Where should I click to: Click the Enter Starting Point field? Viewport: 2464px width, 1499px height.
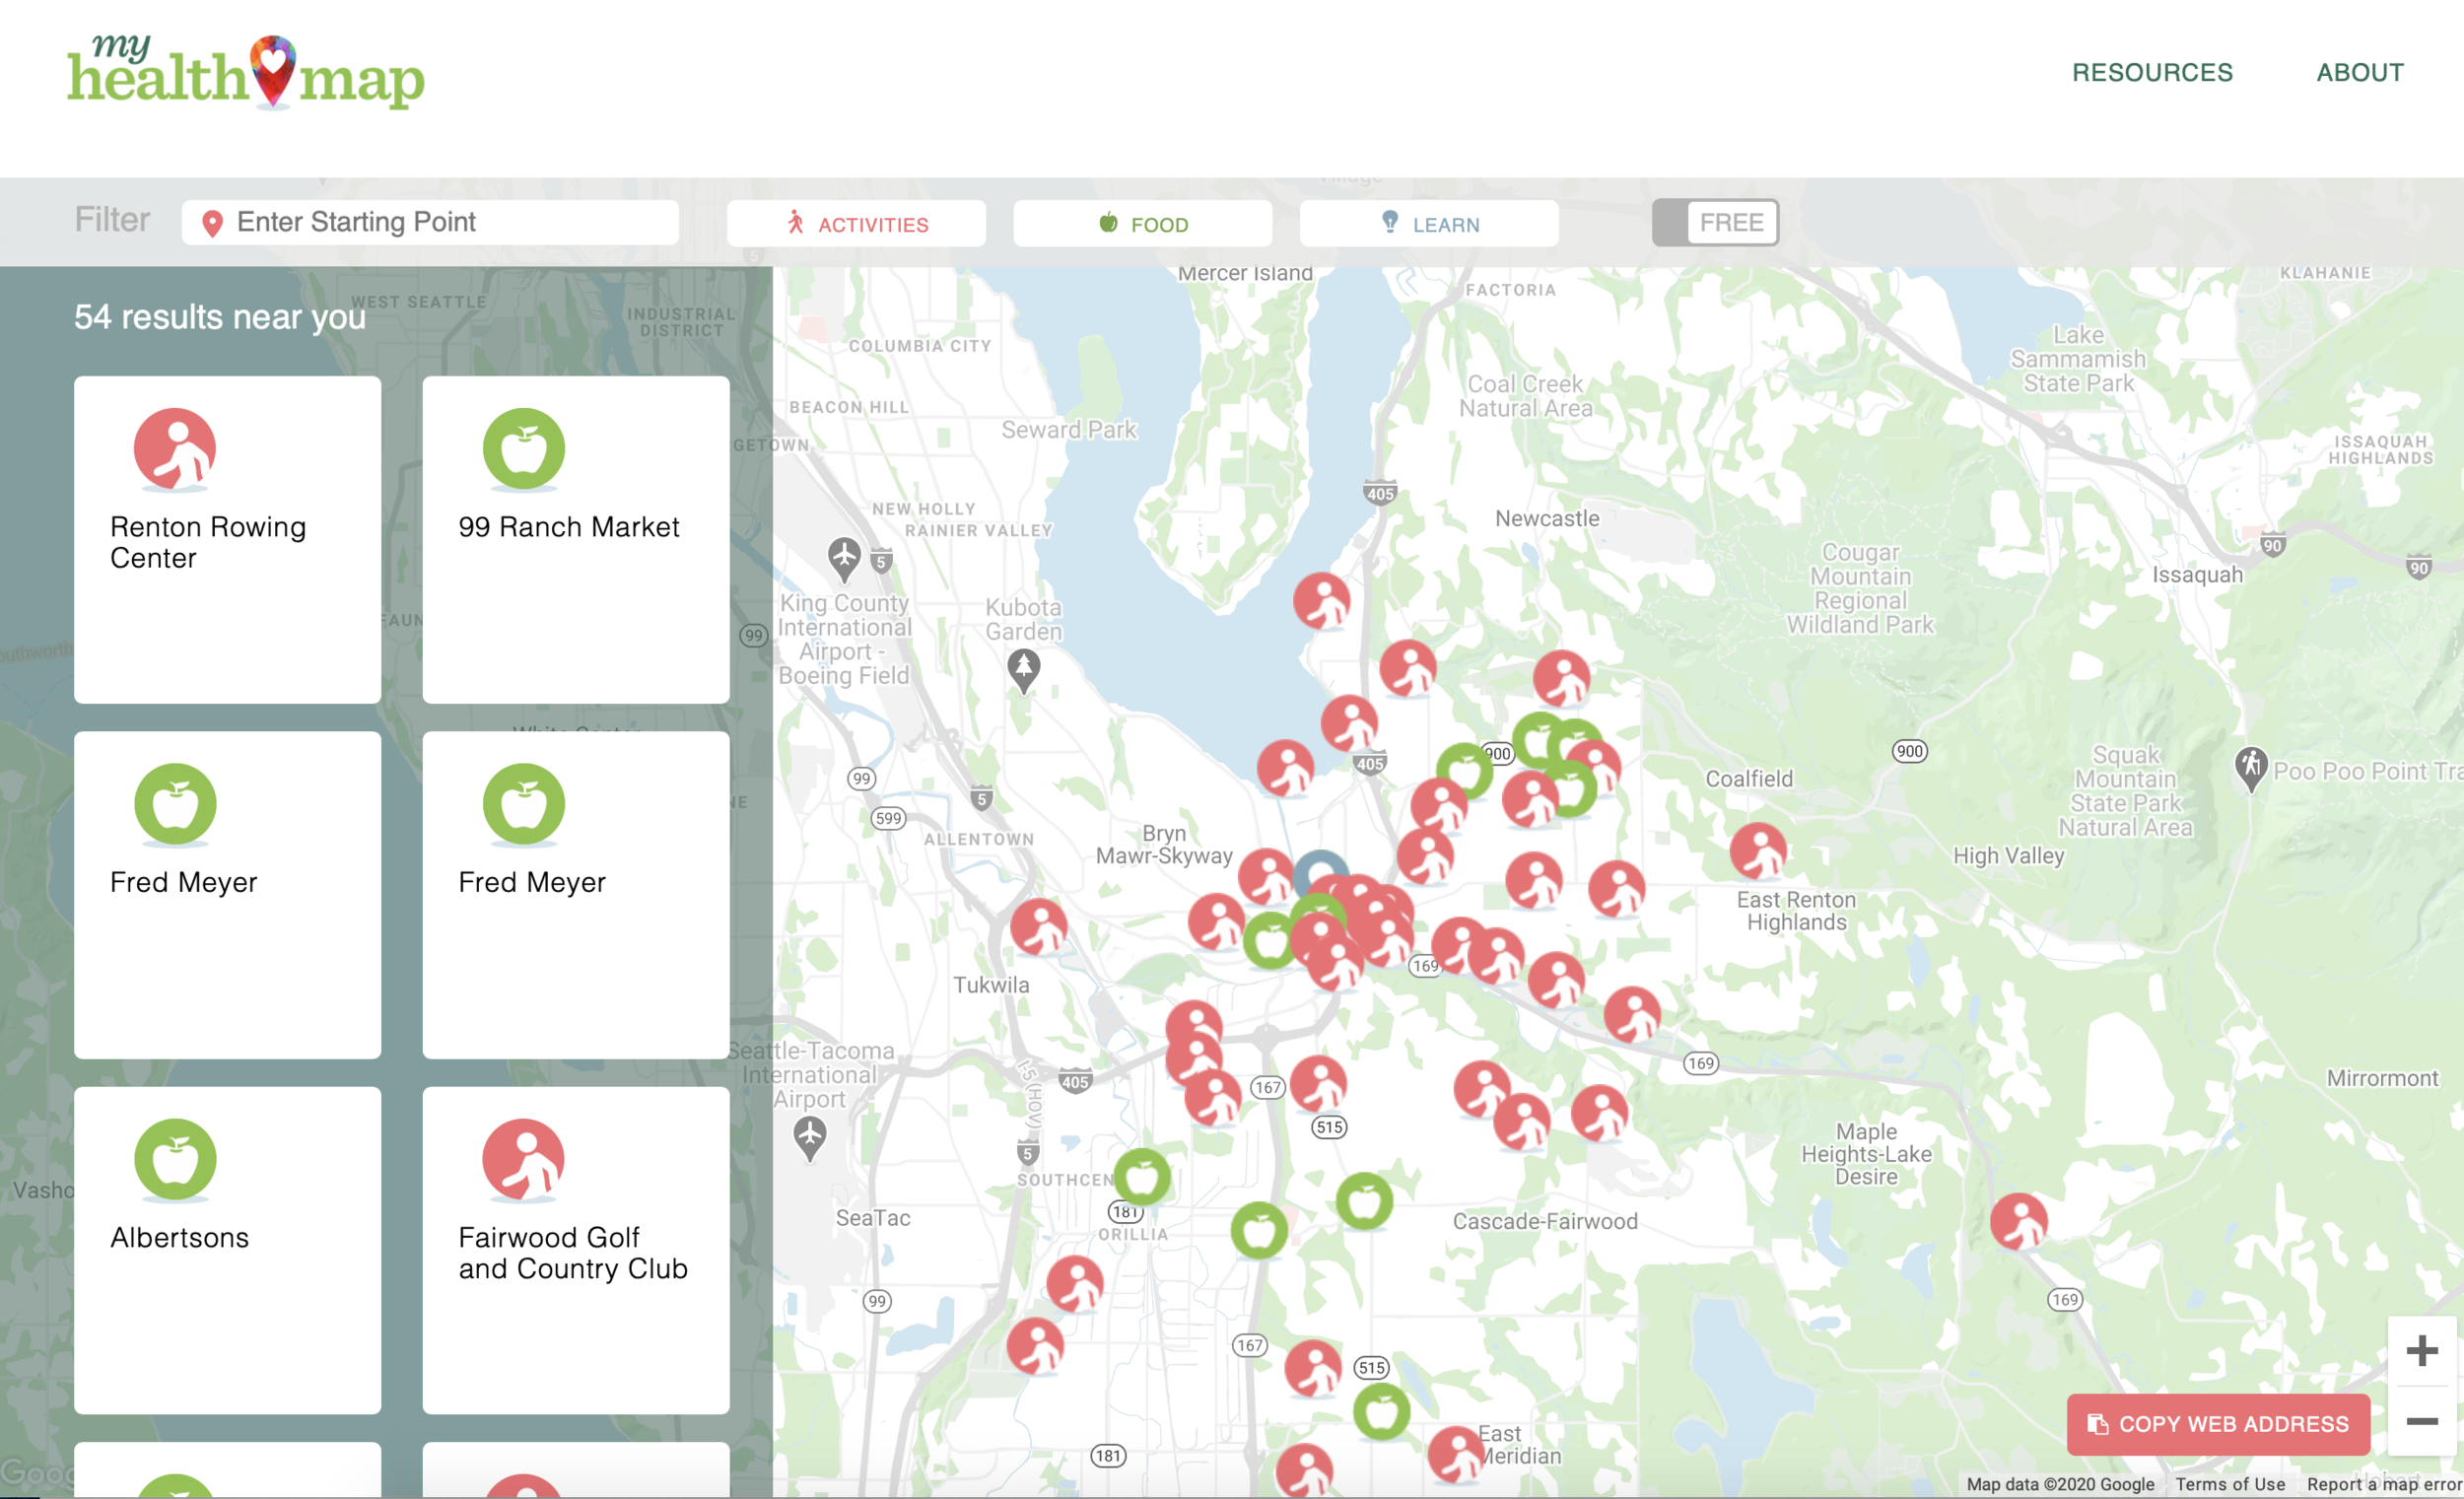430,222
